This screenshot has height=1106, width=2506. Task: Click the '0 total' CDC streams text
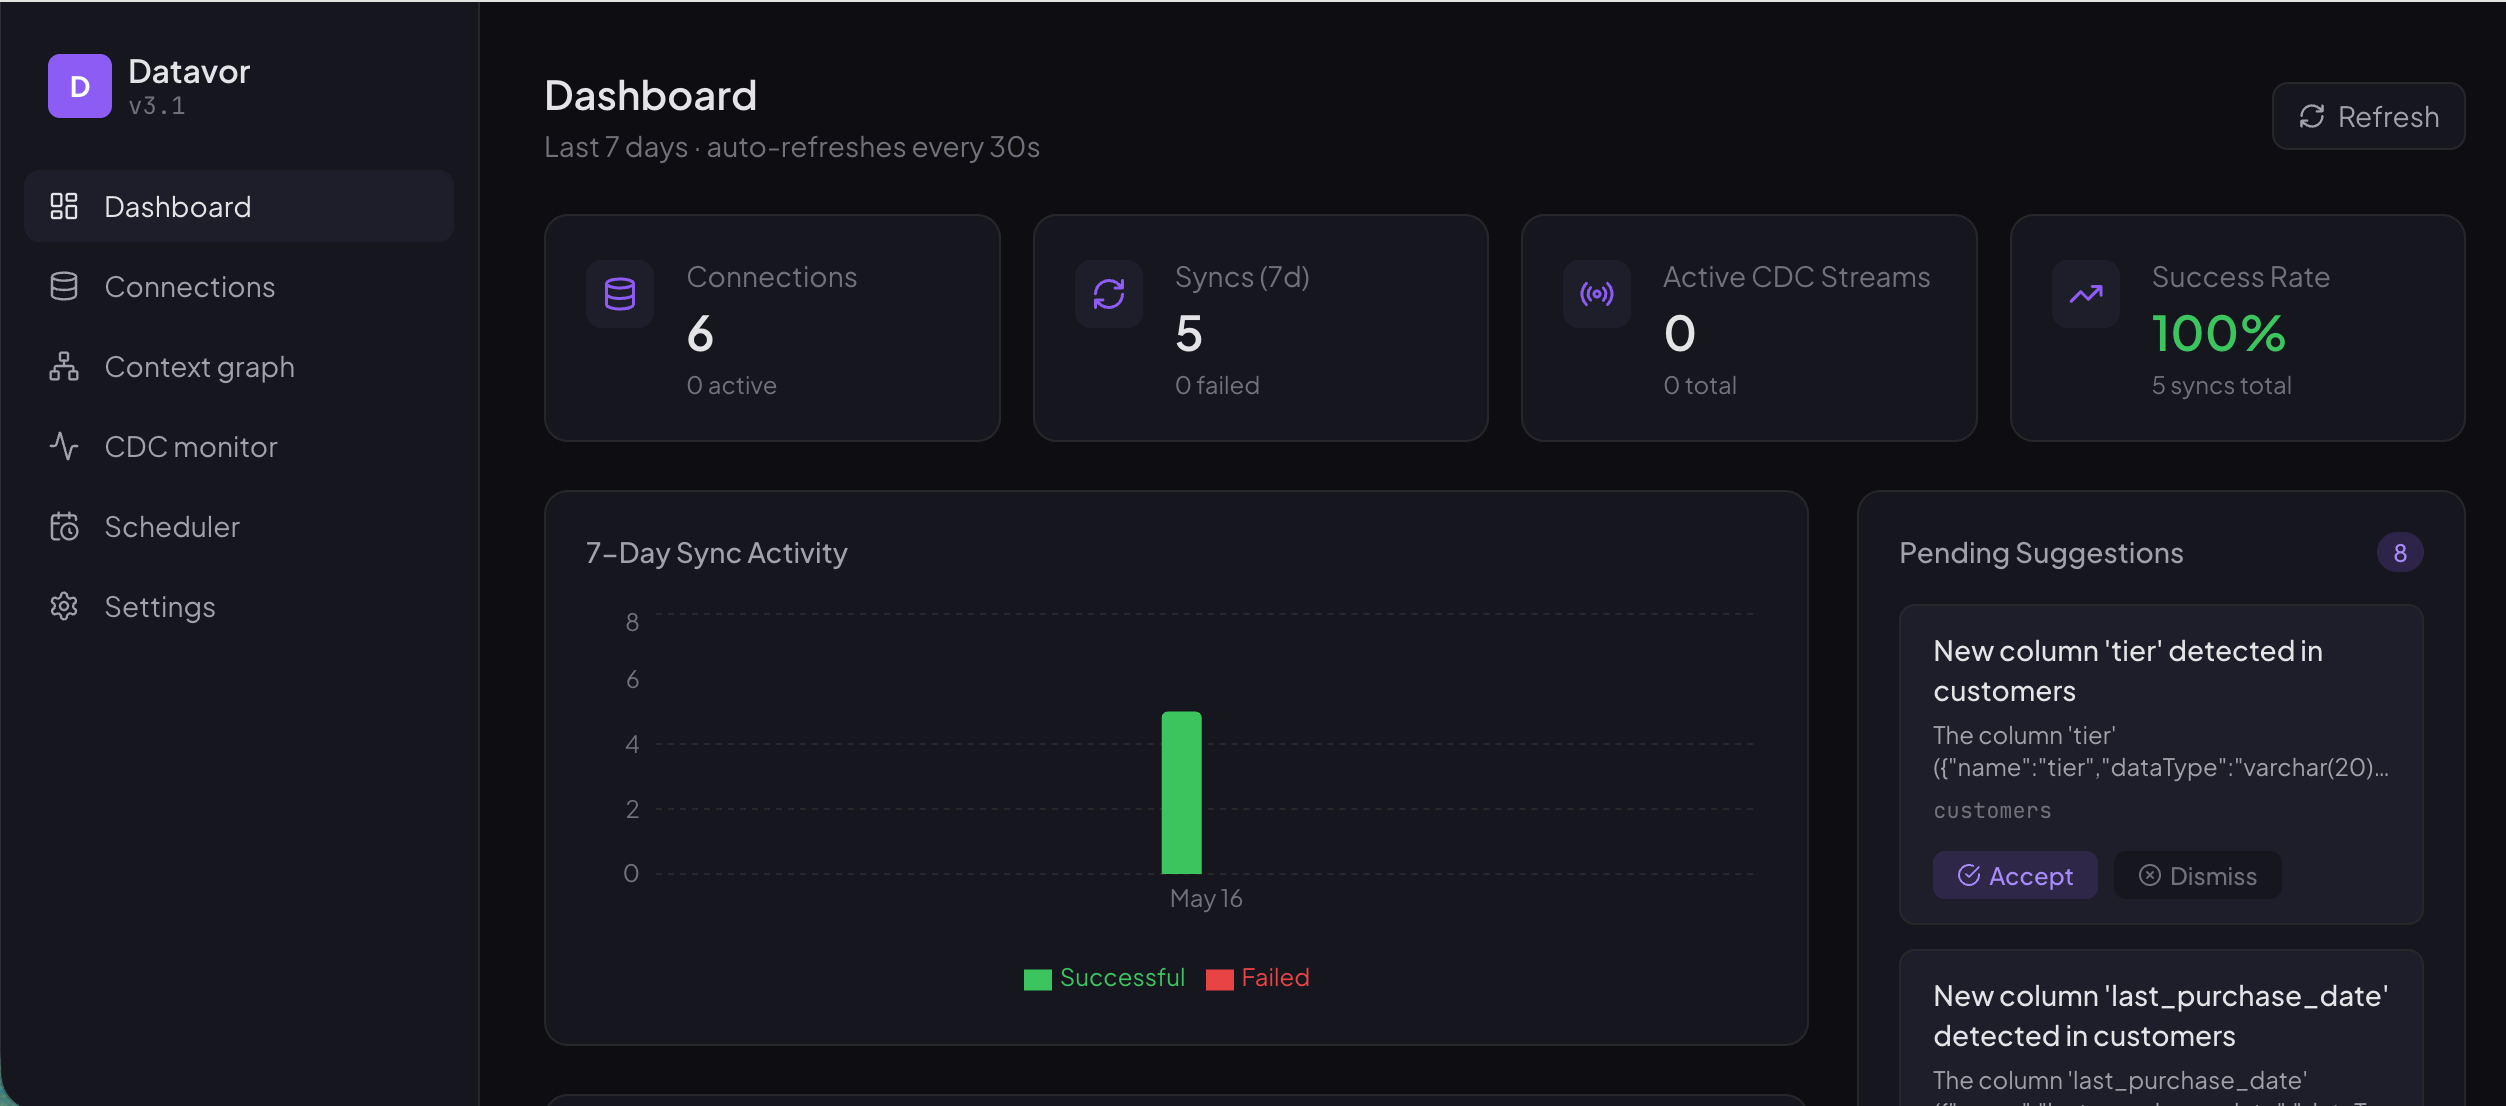[1699, 386]
